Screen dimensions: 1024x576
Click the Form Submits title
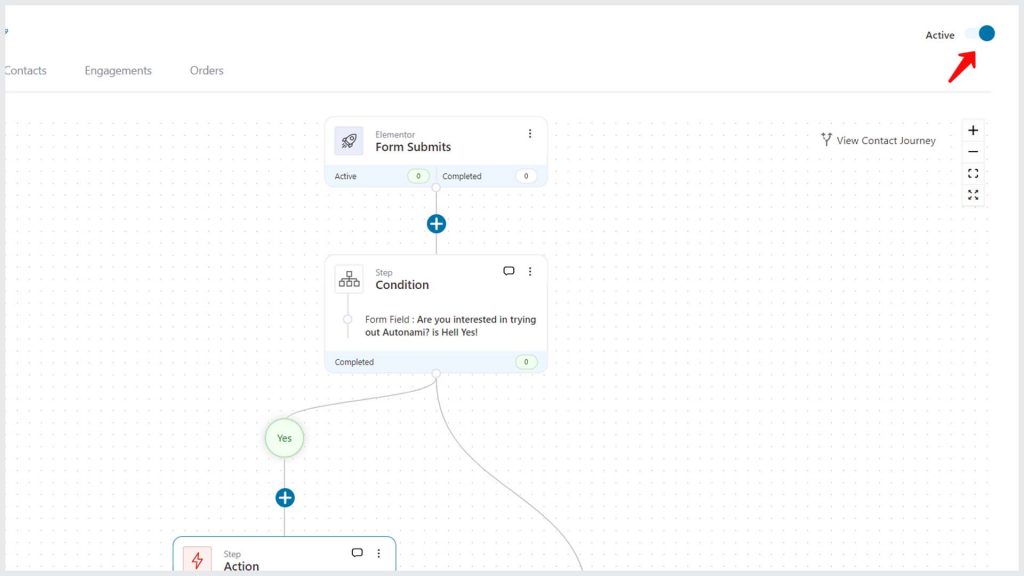413,147
